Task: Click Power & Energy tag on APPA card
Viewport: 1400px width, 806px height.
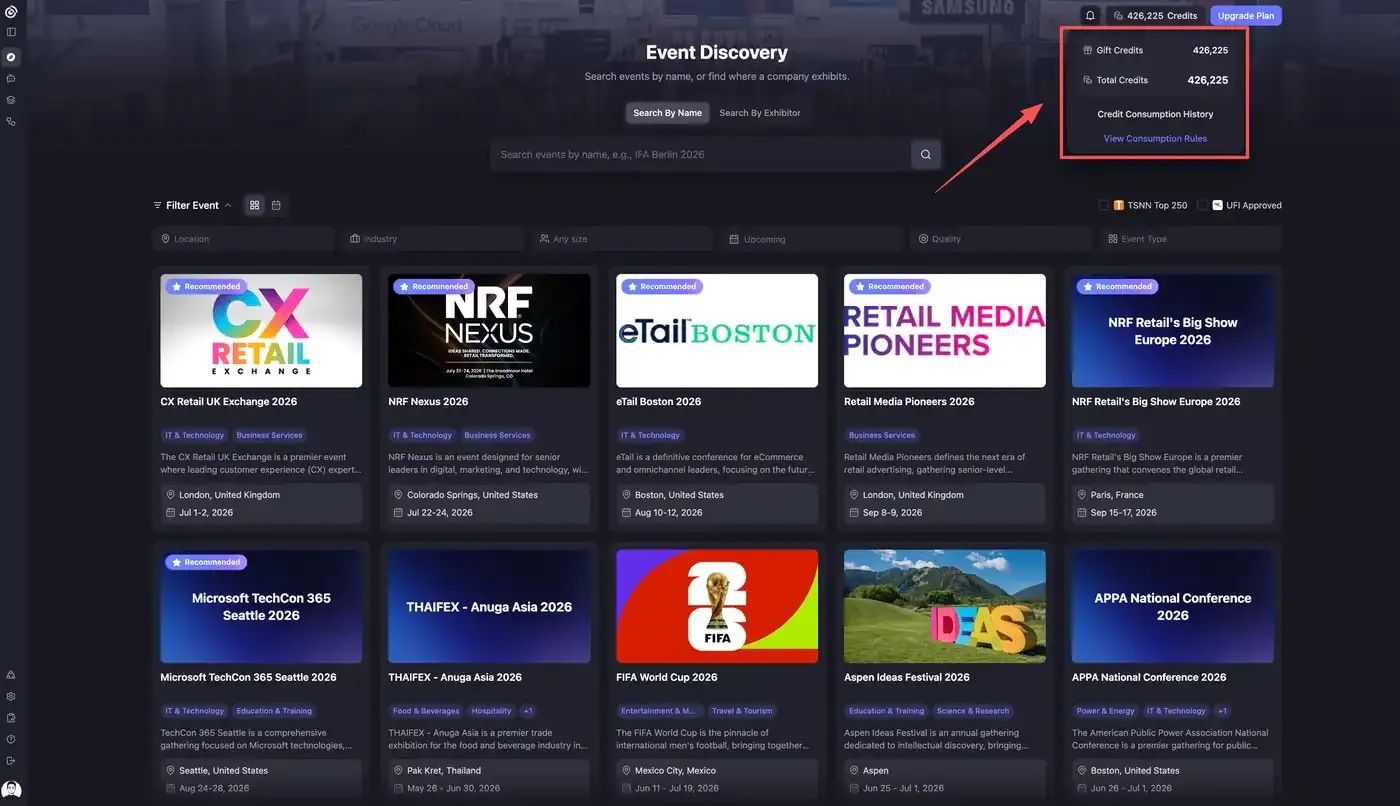Action: tap(1105, 711)
